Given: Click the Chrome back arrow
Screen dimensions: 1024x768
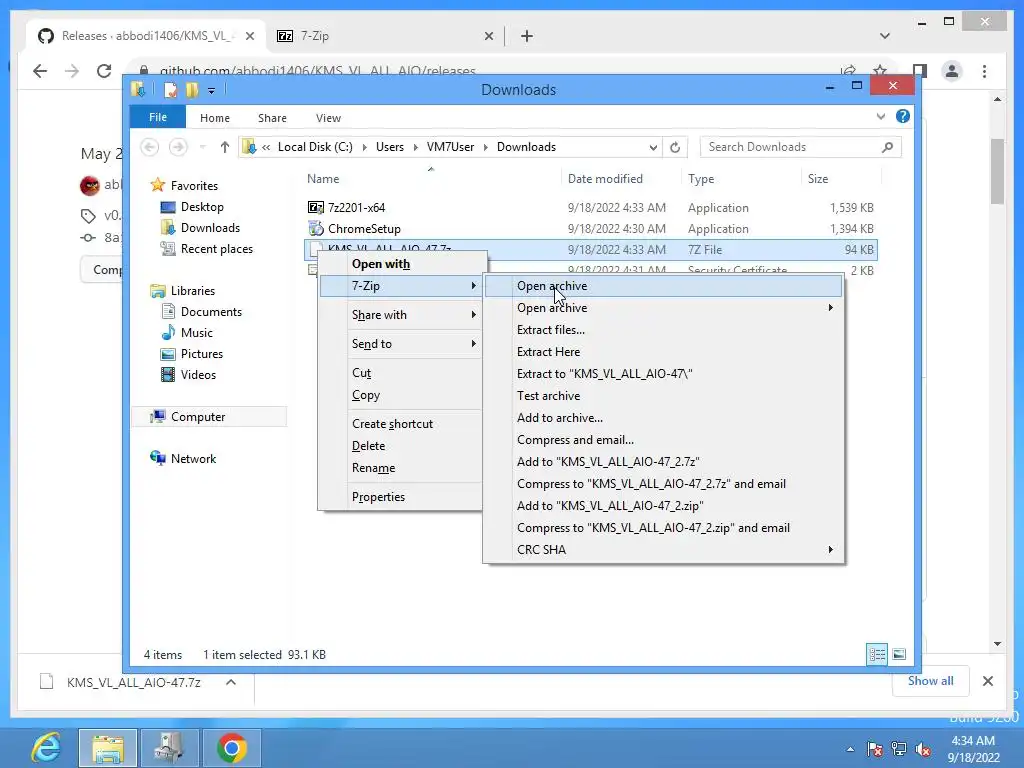Looking at the screenshot, I should point(40,71).
